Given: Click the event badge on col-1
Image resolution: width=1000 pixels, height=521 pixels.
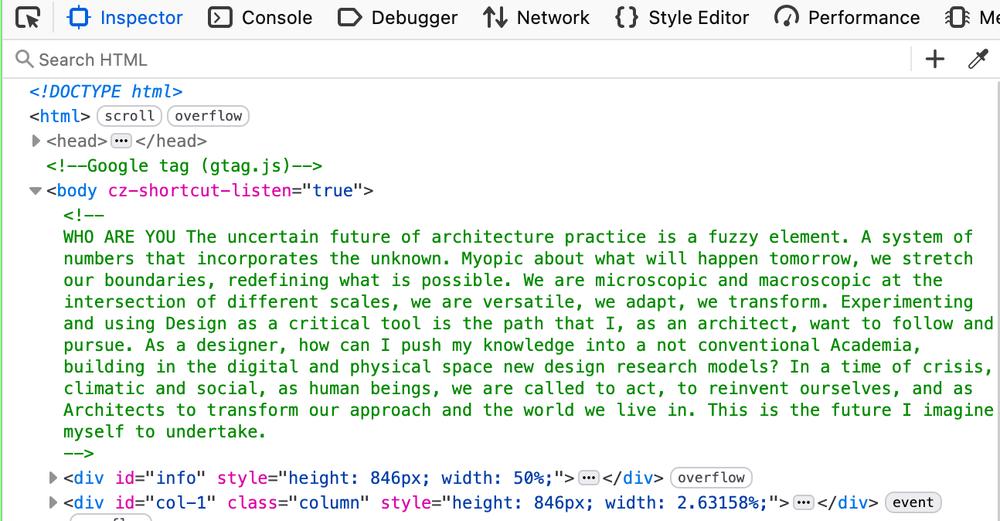Looking at the screenshot, I should pos(913,503).
